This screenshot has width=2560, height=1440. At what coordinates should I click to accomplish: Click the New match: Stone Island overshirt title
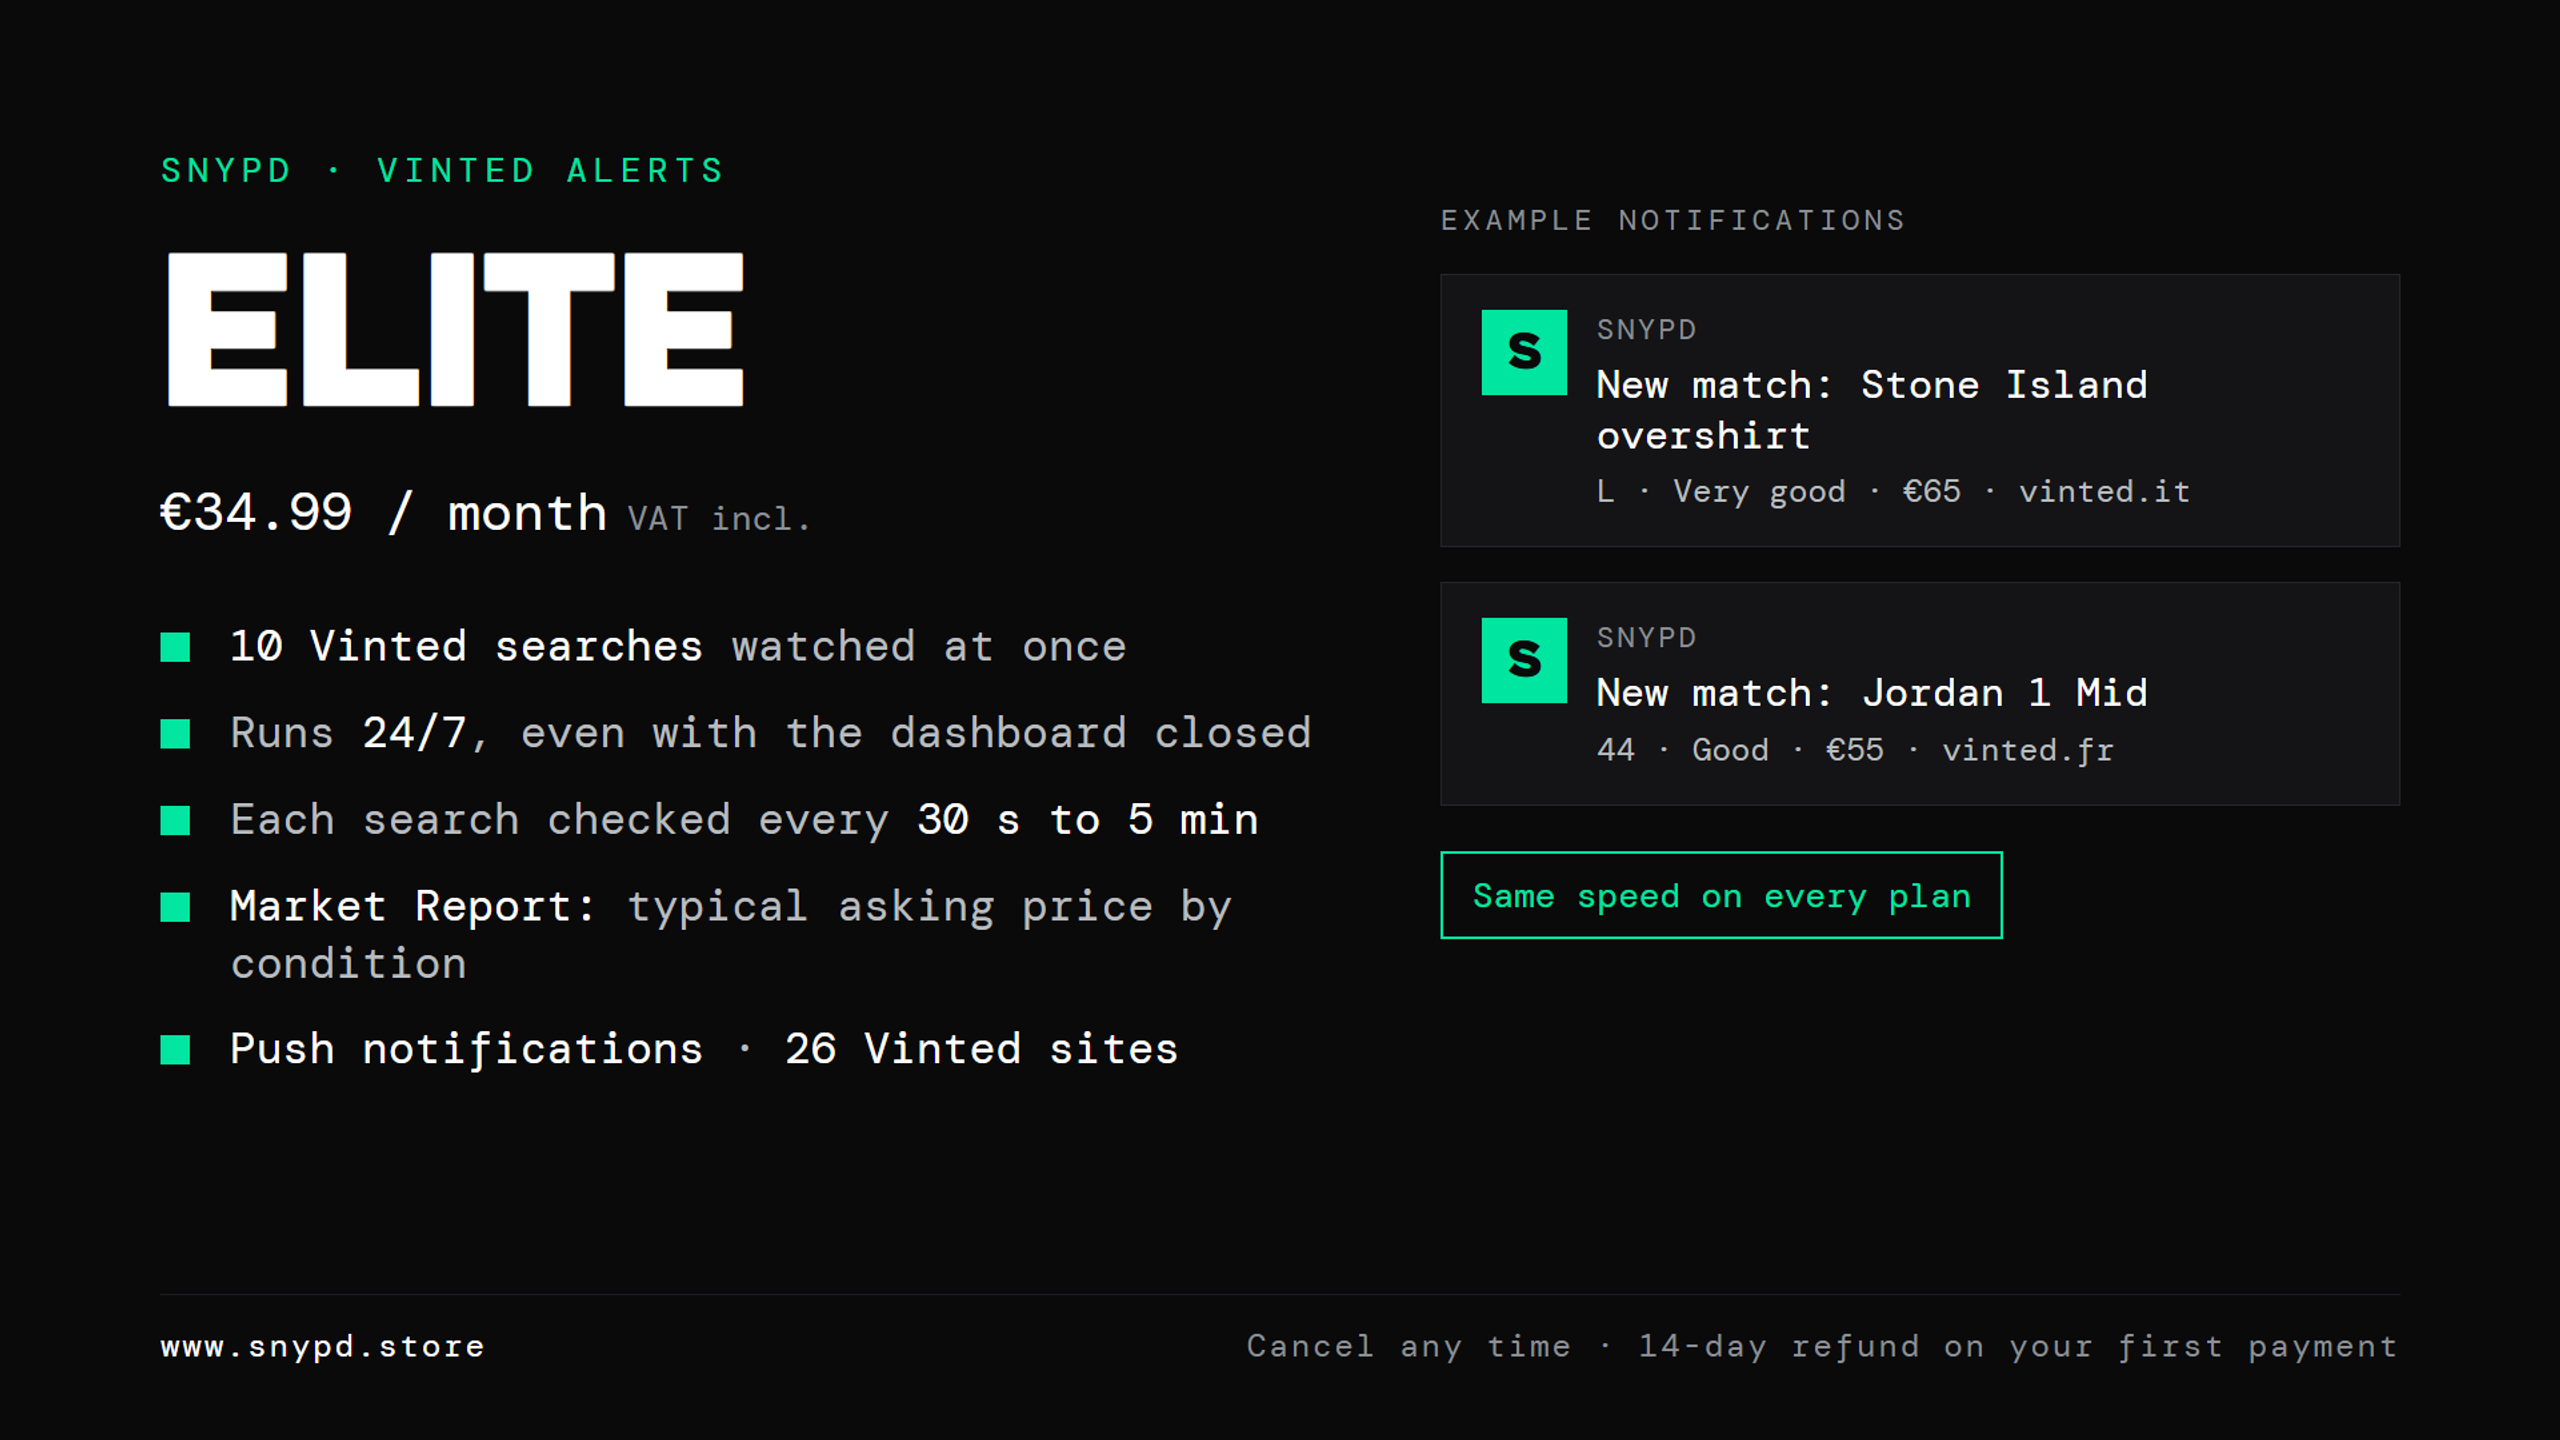tap(1872, 410)
